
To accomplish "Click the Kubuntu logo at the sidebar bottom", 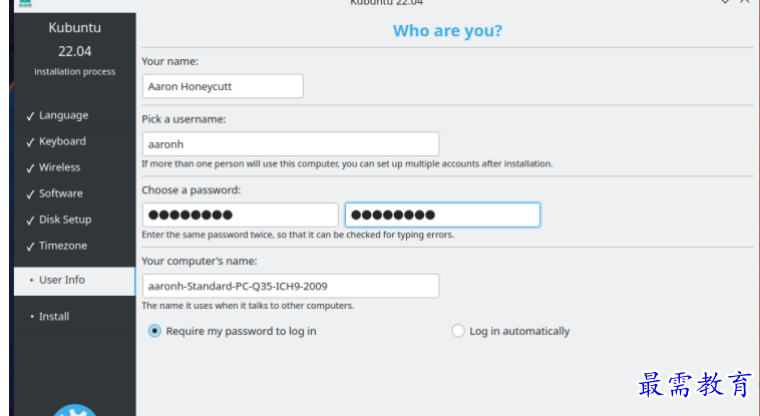I will [74, 410].
